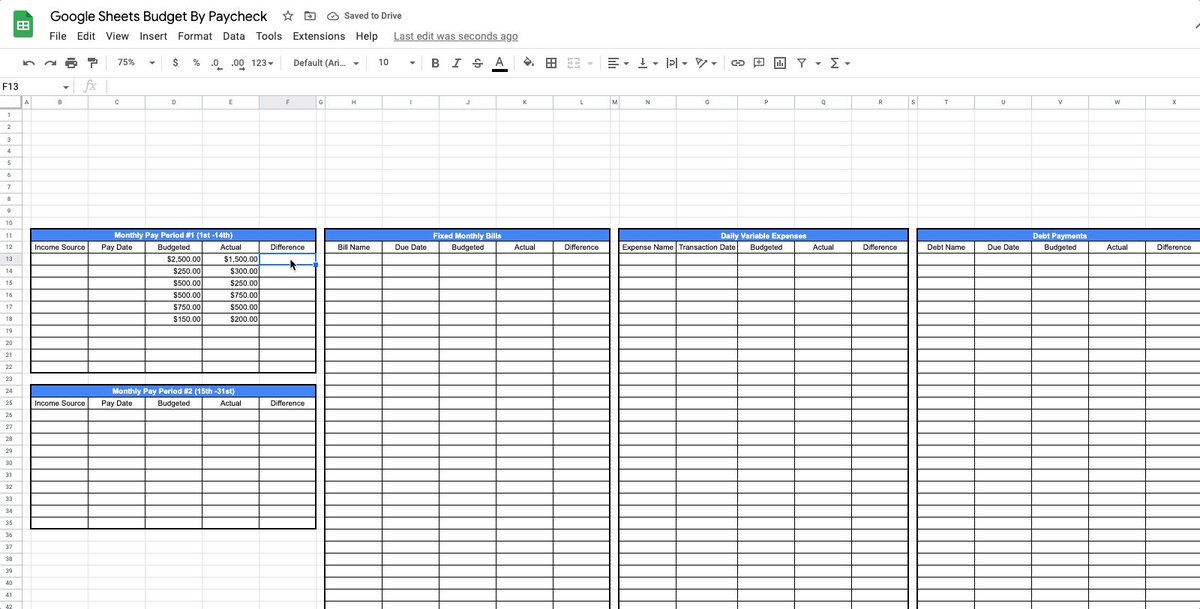Increase decimal places
1200x609 pixels.
pos(237,63)
